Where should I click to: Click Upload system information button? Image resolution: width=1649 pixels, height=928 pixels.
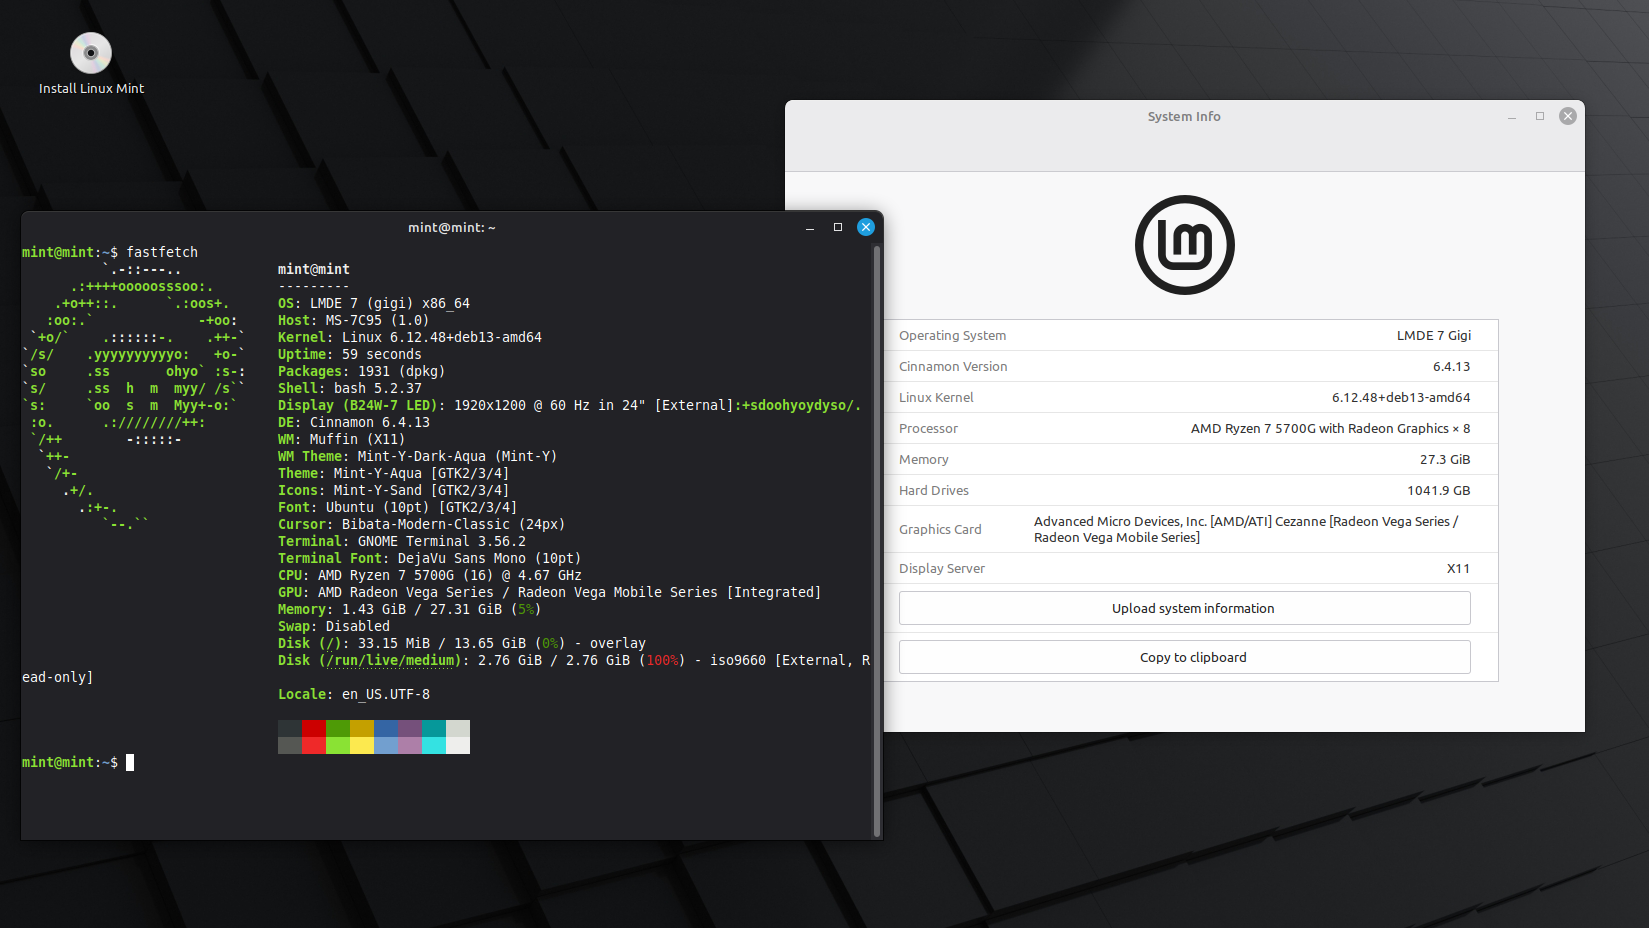pyautogui.click(x=1184, y=608)
